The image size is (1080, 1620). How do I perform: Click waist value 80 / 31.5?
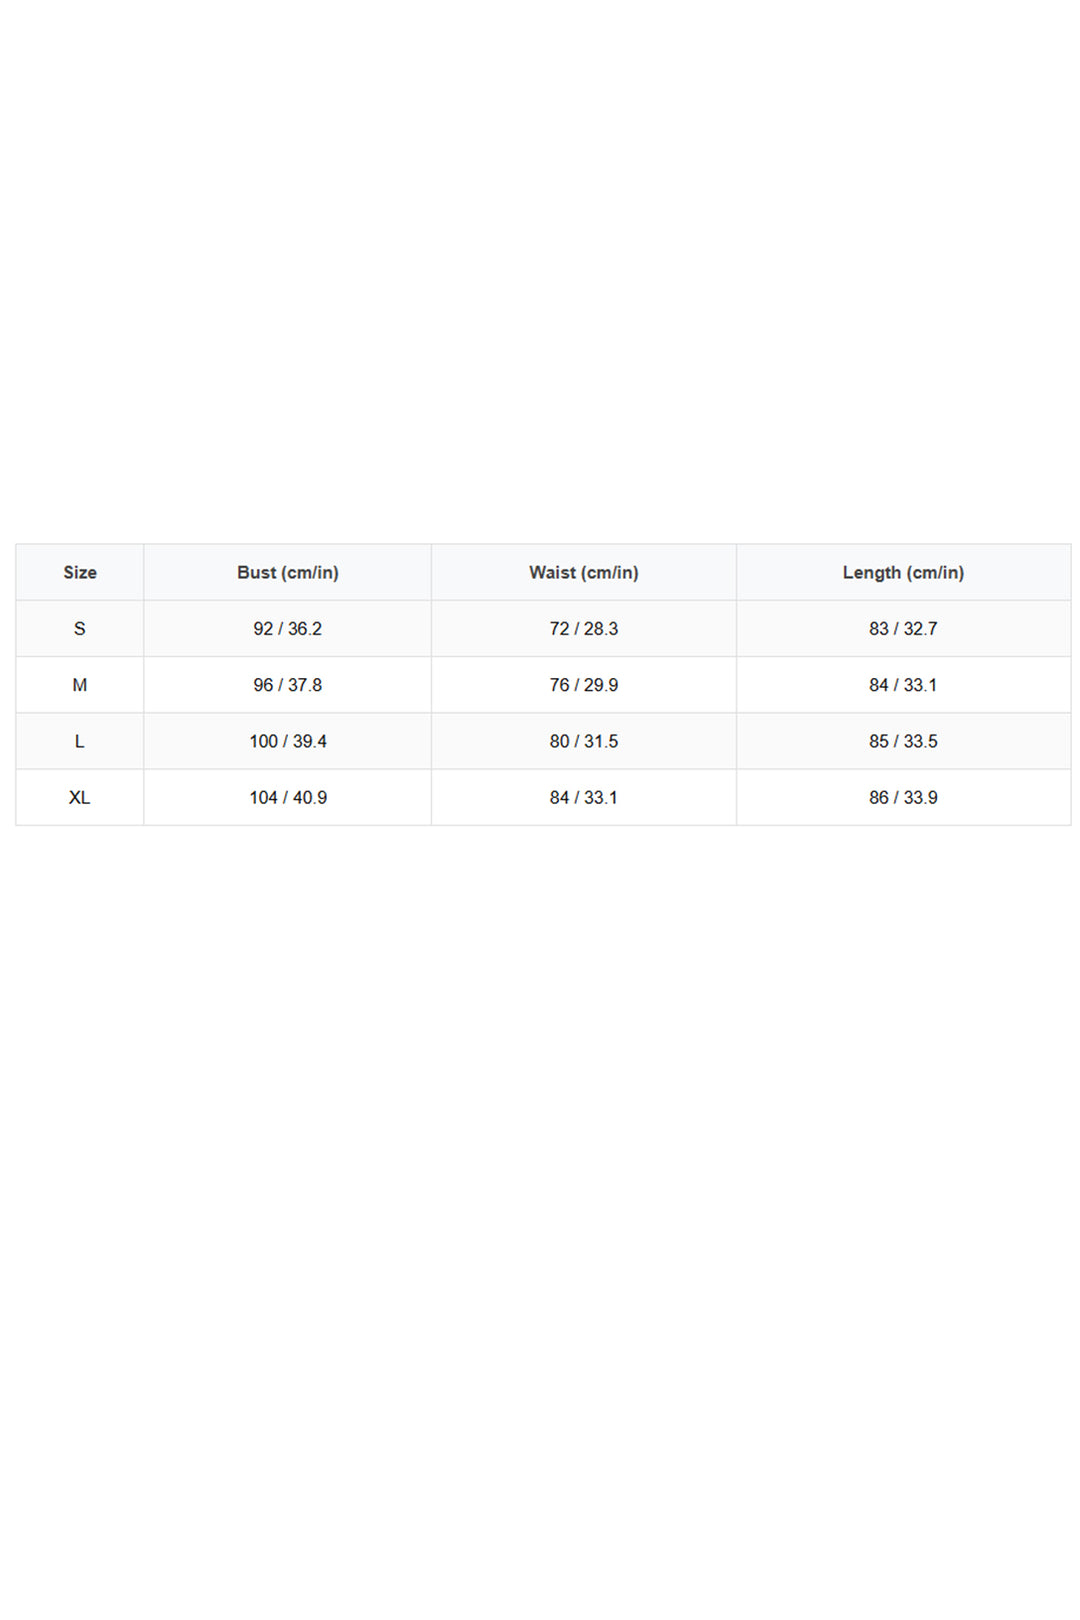[584, 741]
